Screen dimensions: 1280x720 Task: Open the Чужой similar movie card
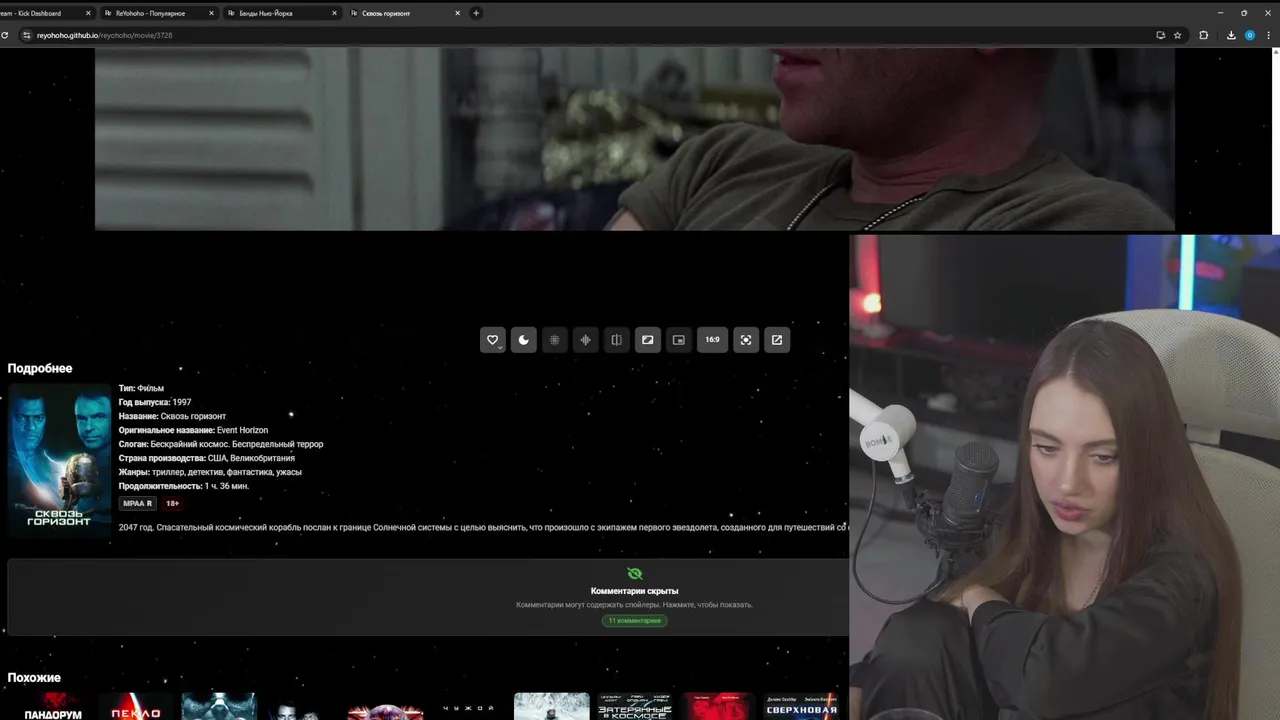tap(468, 706)
